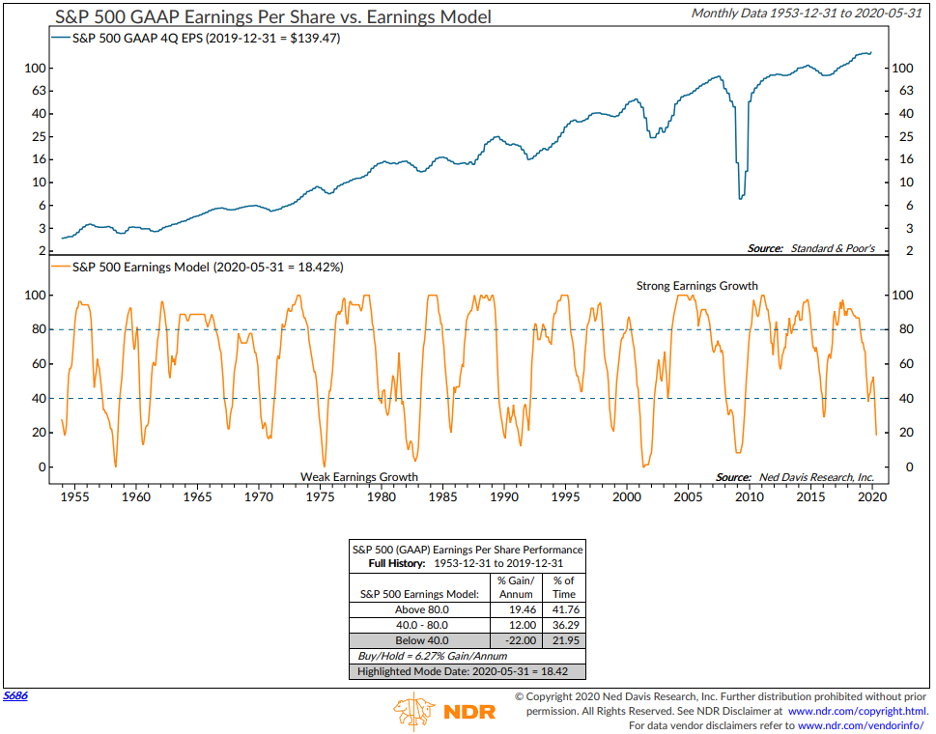Click the S&P 500 GAAP 4Q EPS legend label

point(206,38)
